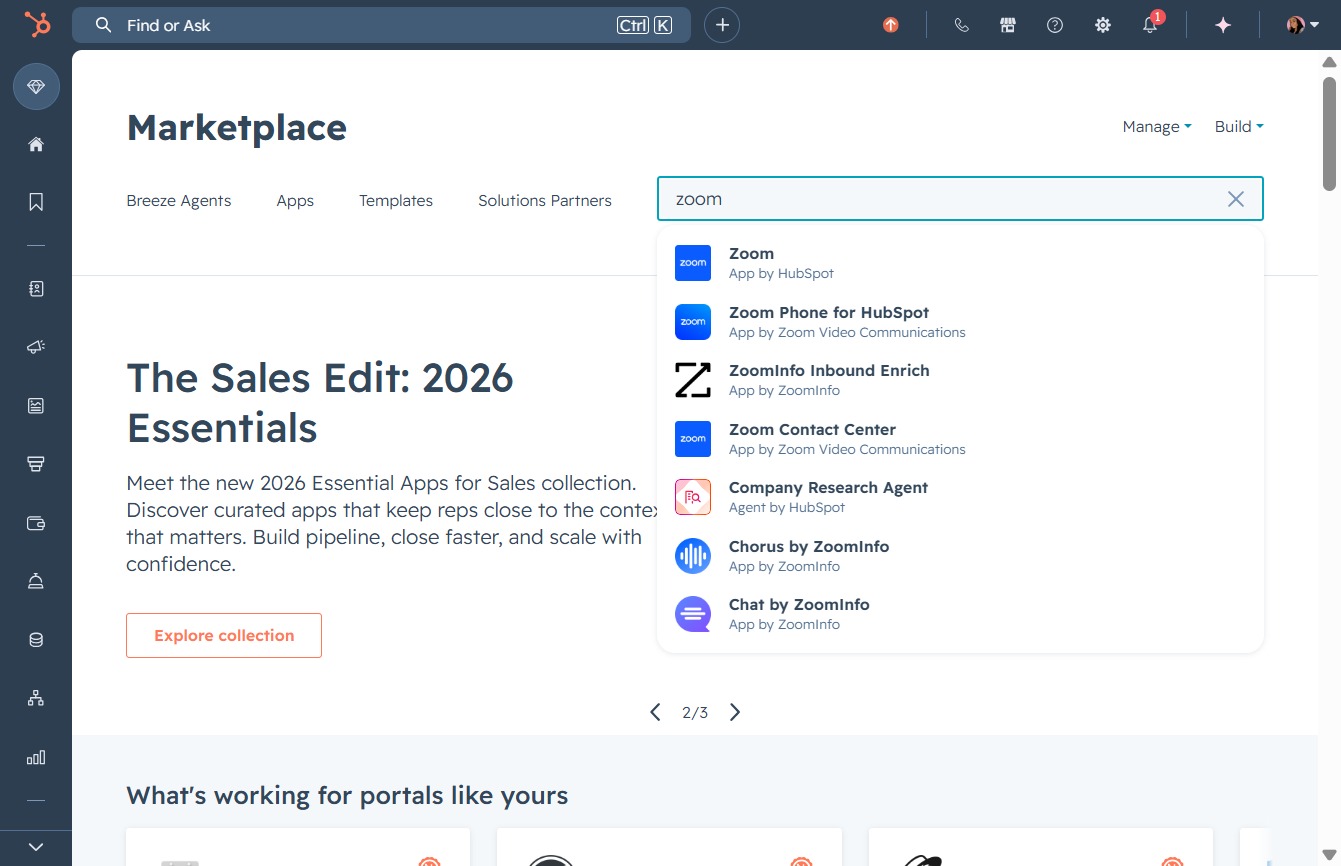Screen dimensions: 1341x866
Task: Open the notifications bell
Action: click(x=1151, y=25)
